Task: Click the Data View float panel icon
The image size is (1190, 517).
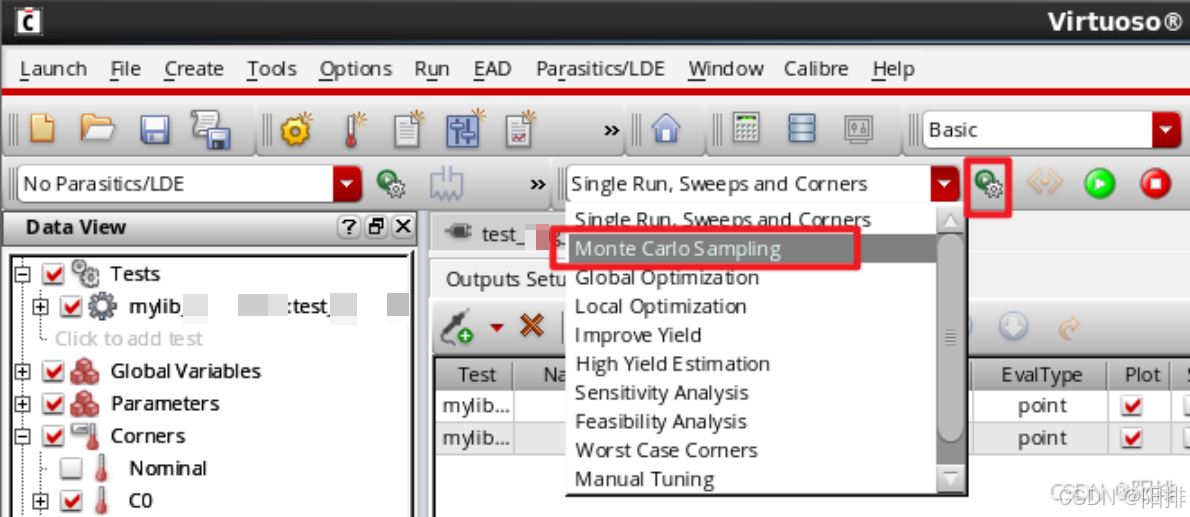Action: (376, 226)
